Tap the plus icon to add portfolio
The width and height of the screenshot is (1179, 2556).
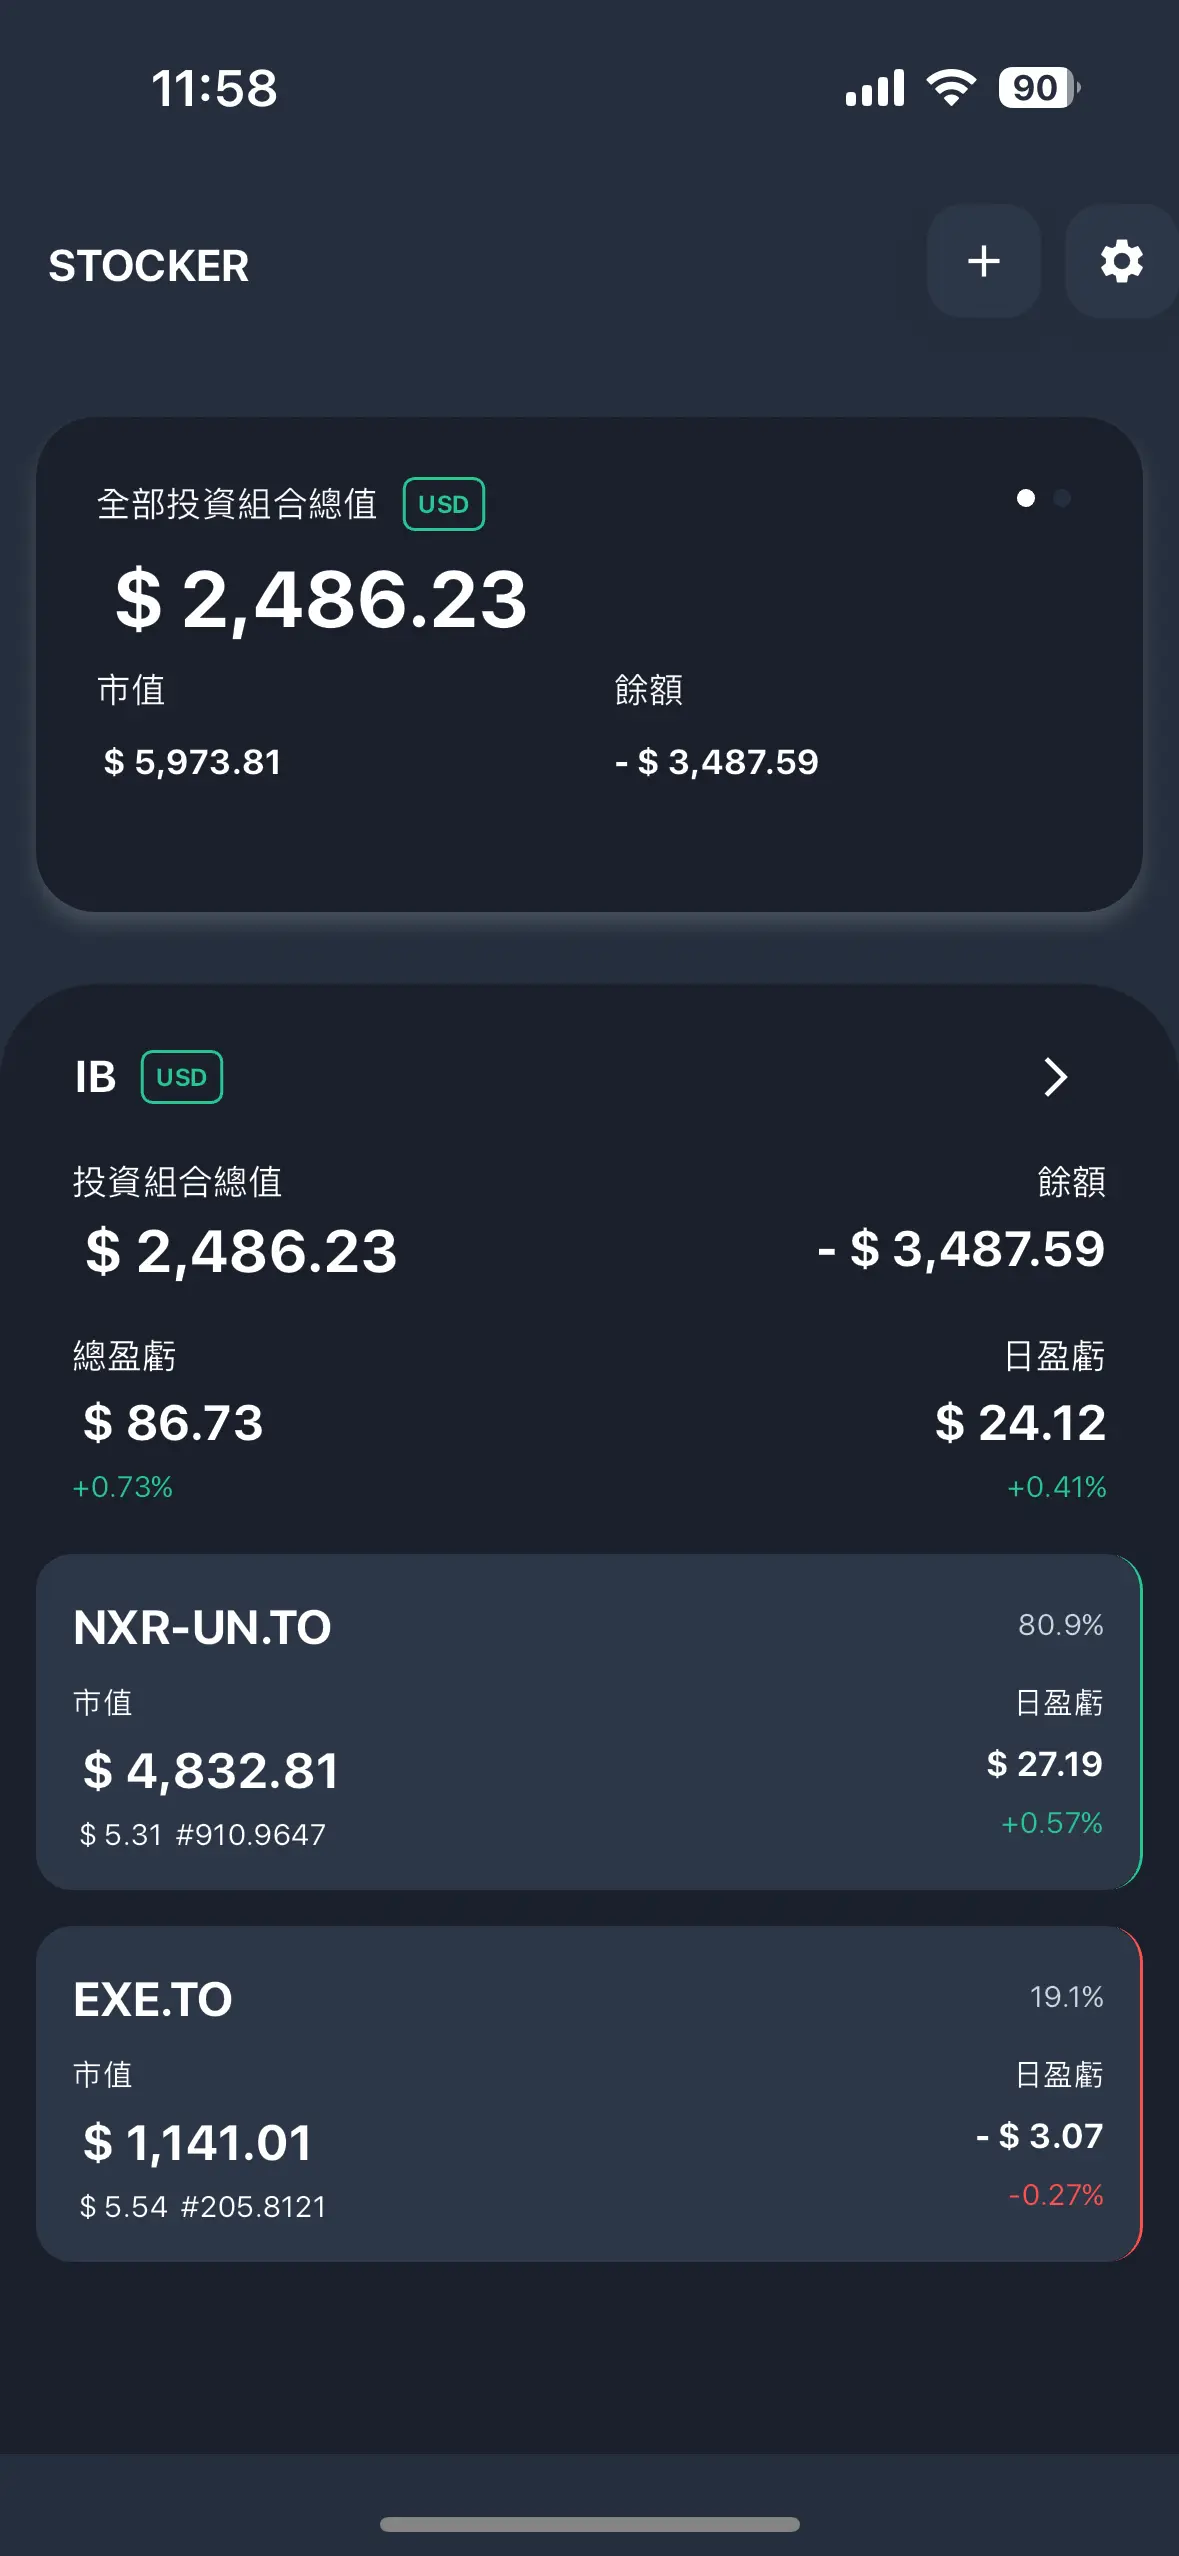point(984,261)
